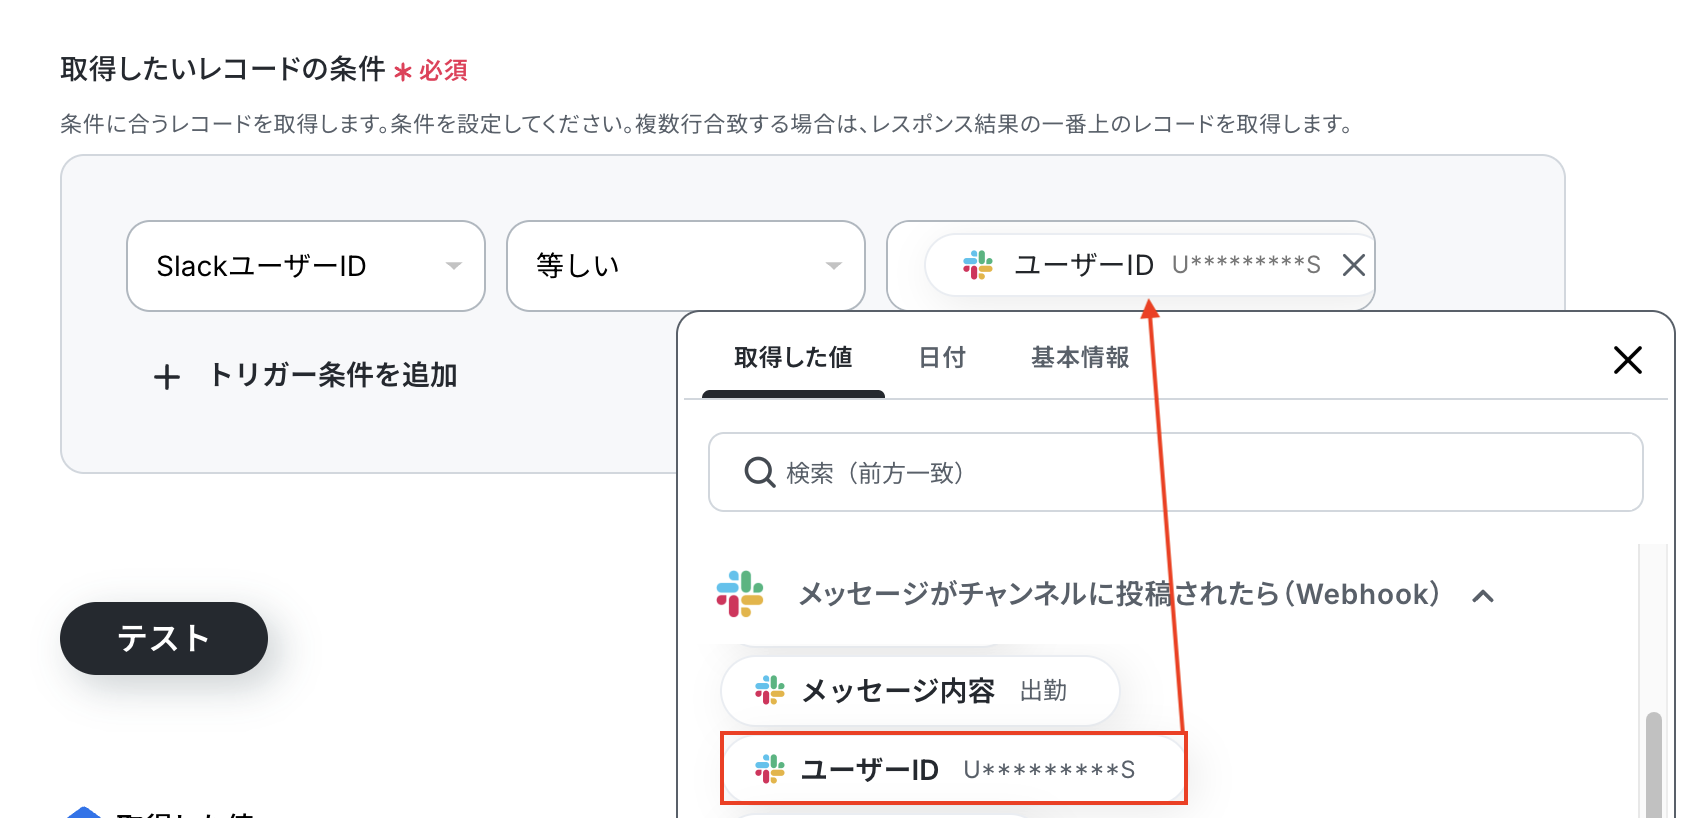The image size is (1708, 818).
Task: Click the popup's vertical scrollbar thumb
Action: pos(1654,765)
